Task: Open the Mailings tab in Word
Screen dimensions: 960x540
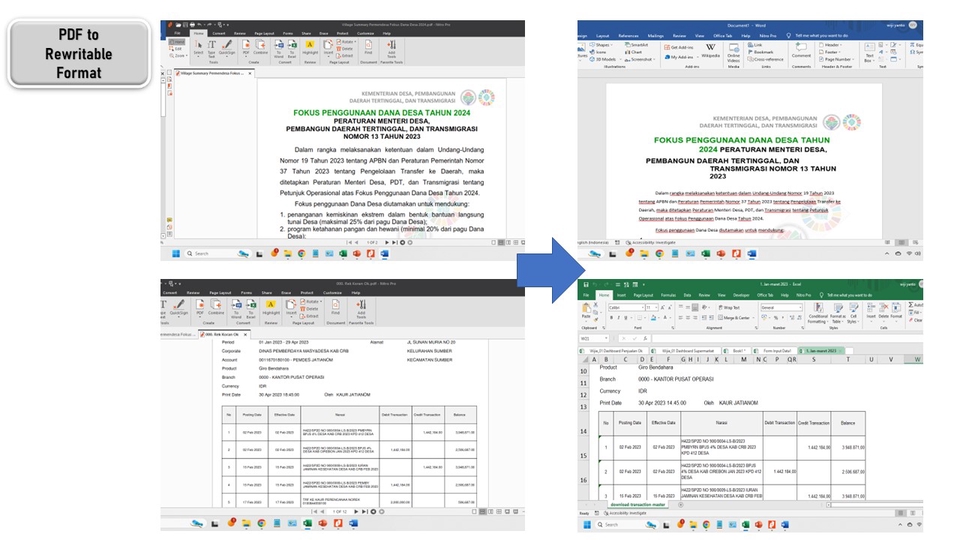Action: click(x=655, y=36)
